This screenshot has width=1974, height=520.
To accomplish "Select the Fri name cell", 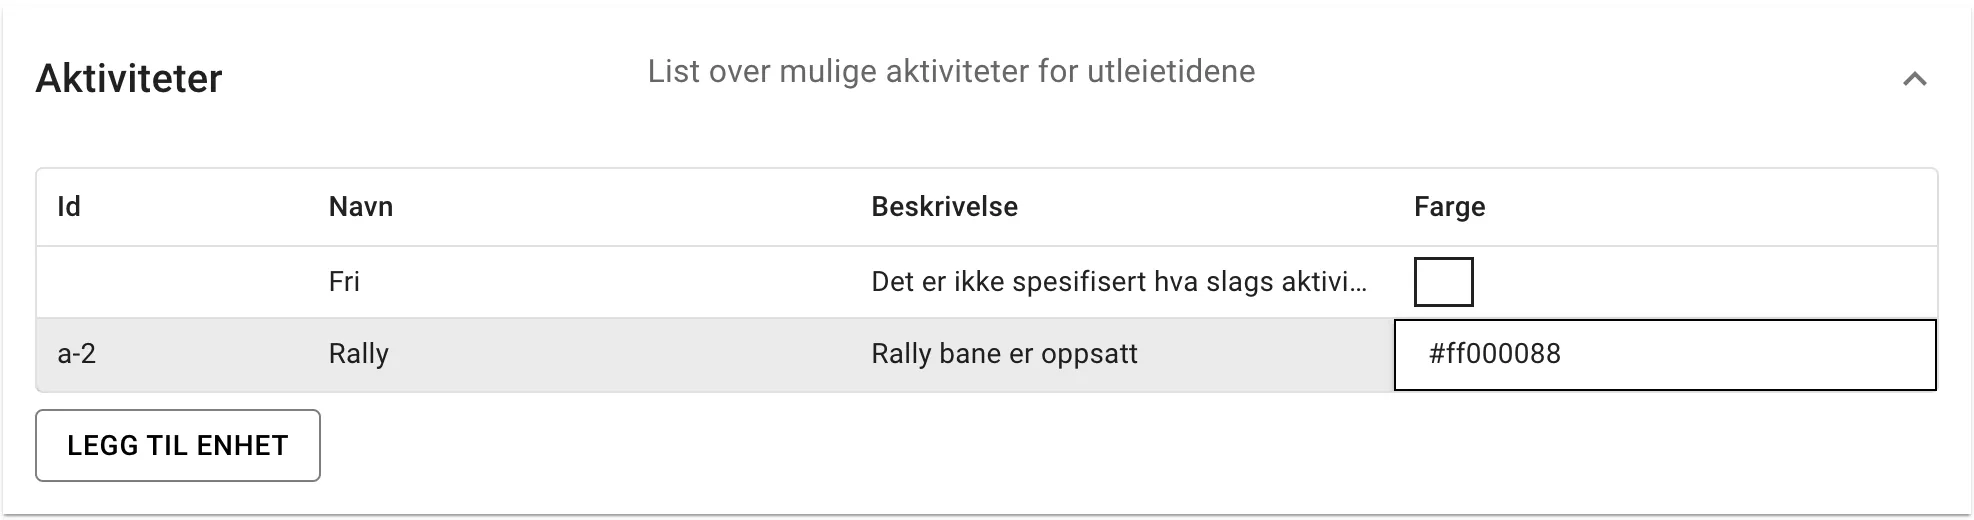I will [345, 282].
